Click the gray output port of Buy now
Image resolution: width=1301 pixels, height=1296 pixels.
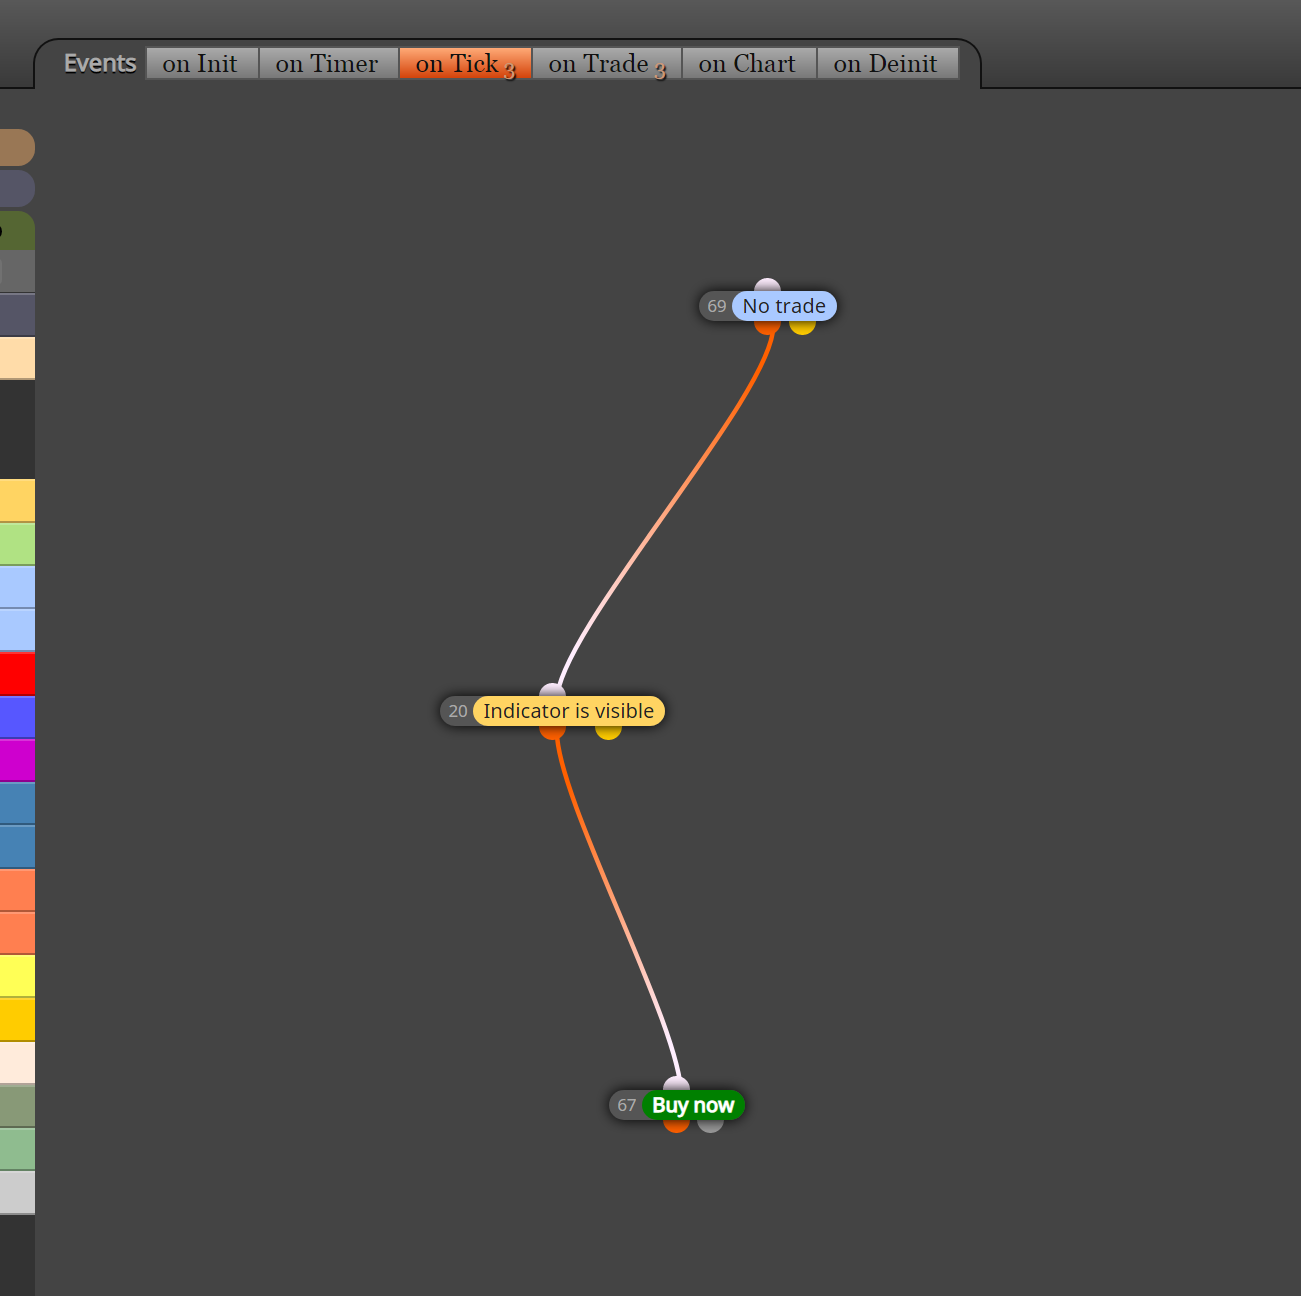pos(710,1126)
